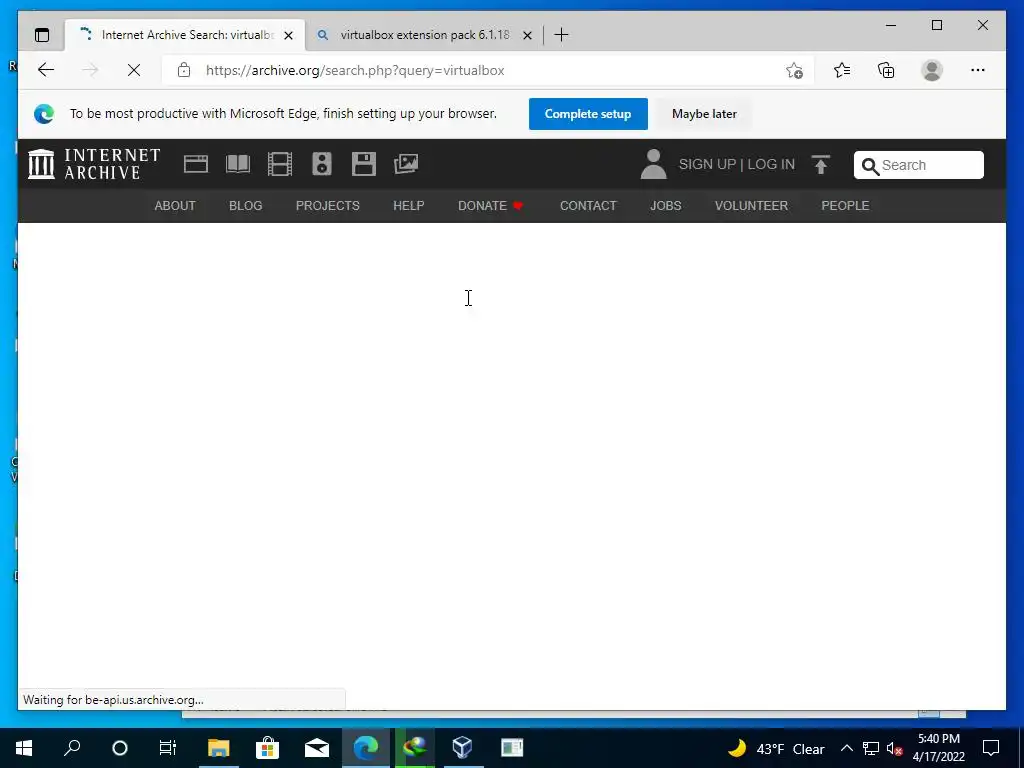Open a new tab with plus button
The width and height of the screenshot is (1024, 768).
click(x=561, y=35)
